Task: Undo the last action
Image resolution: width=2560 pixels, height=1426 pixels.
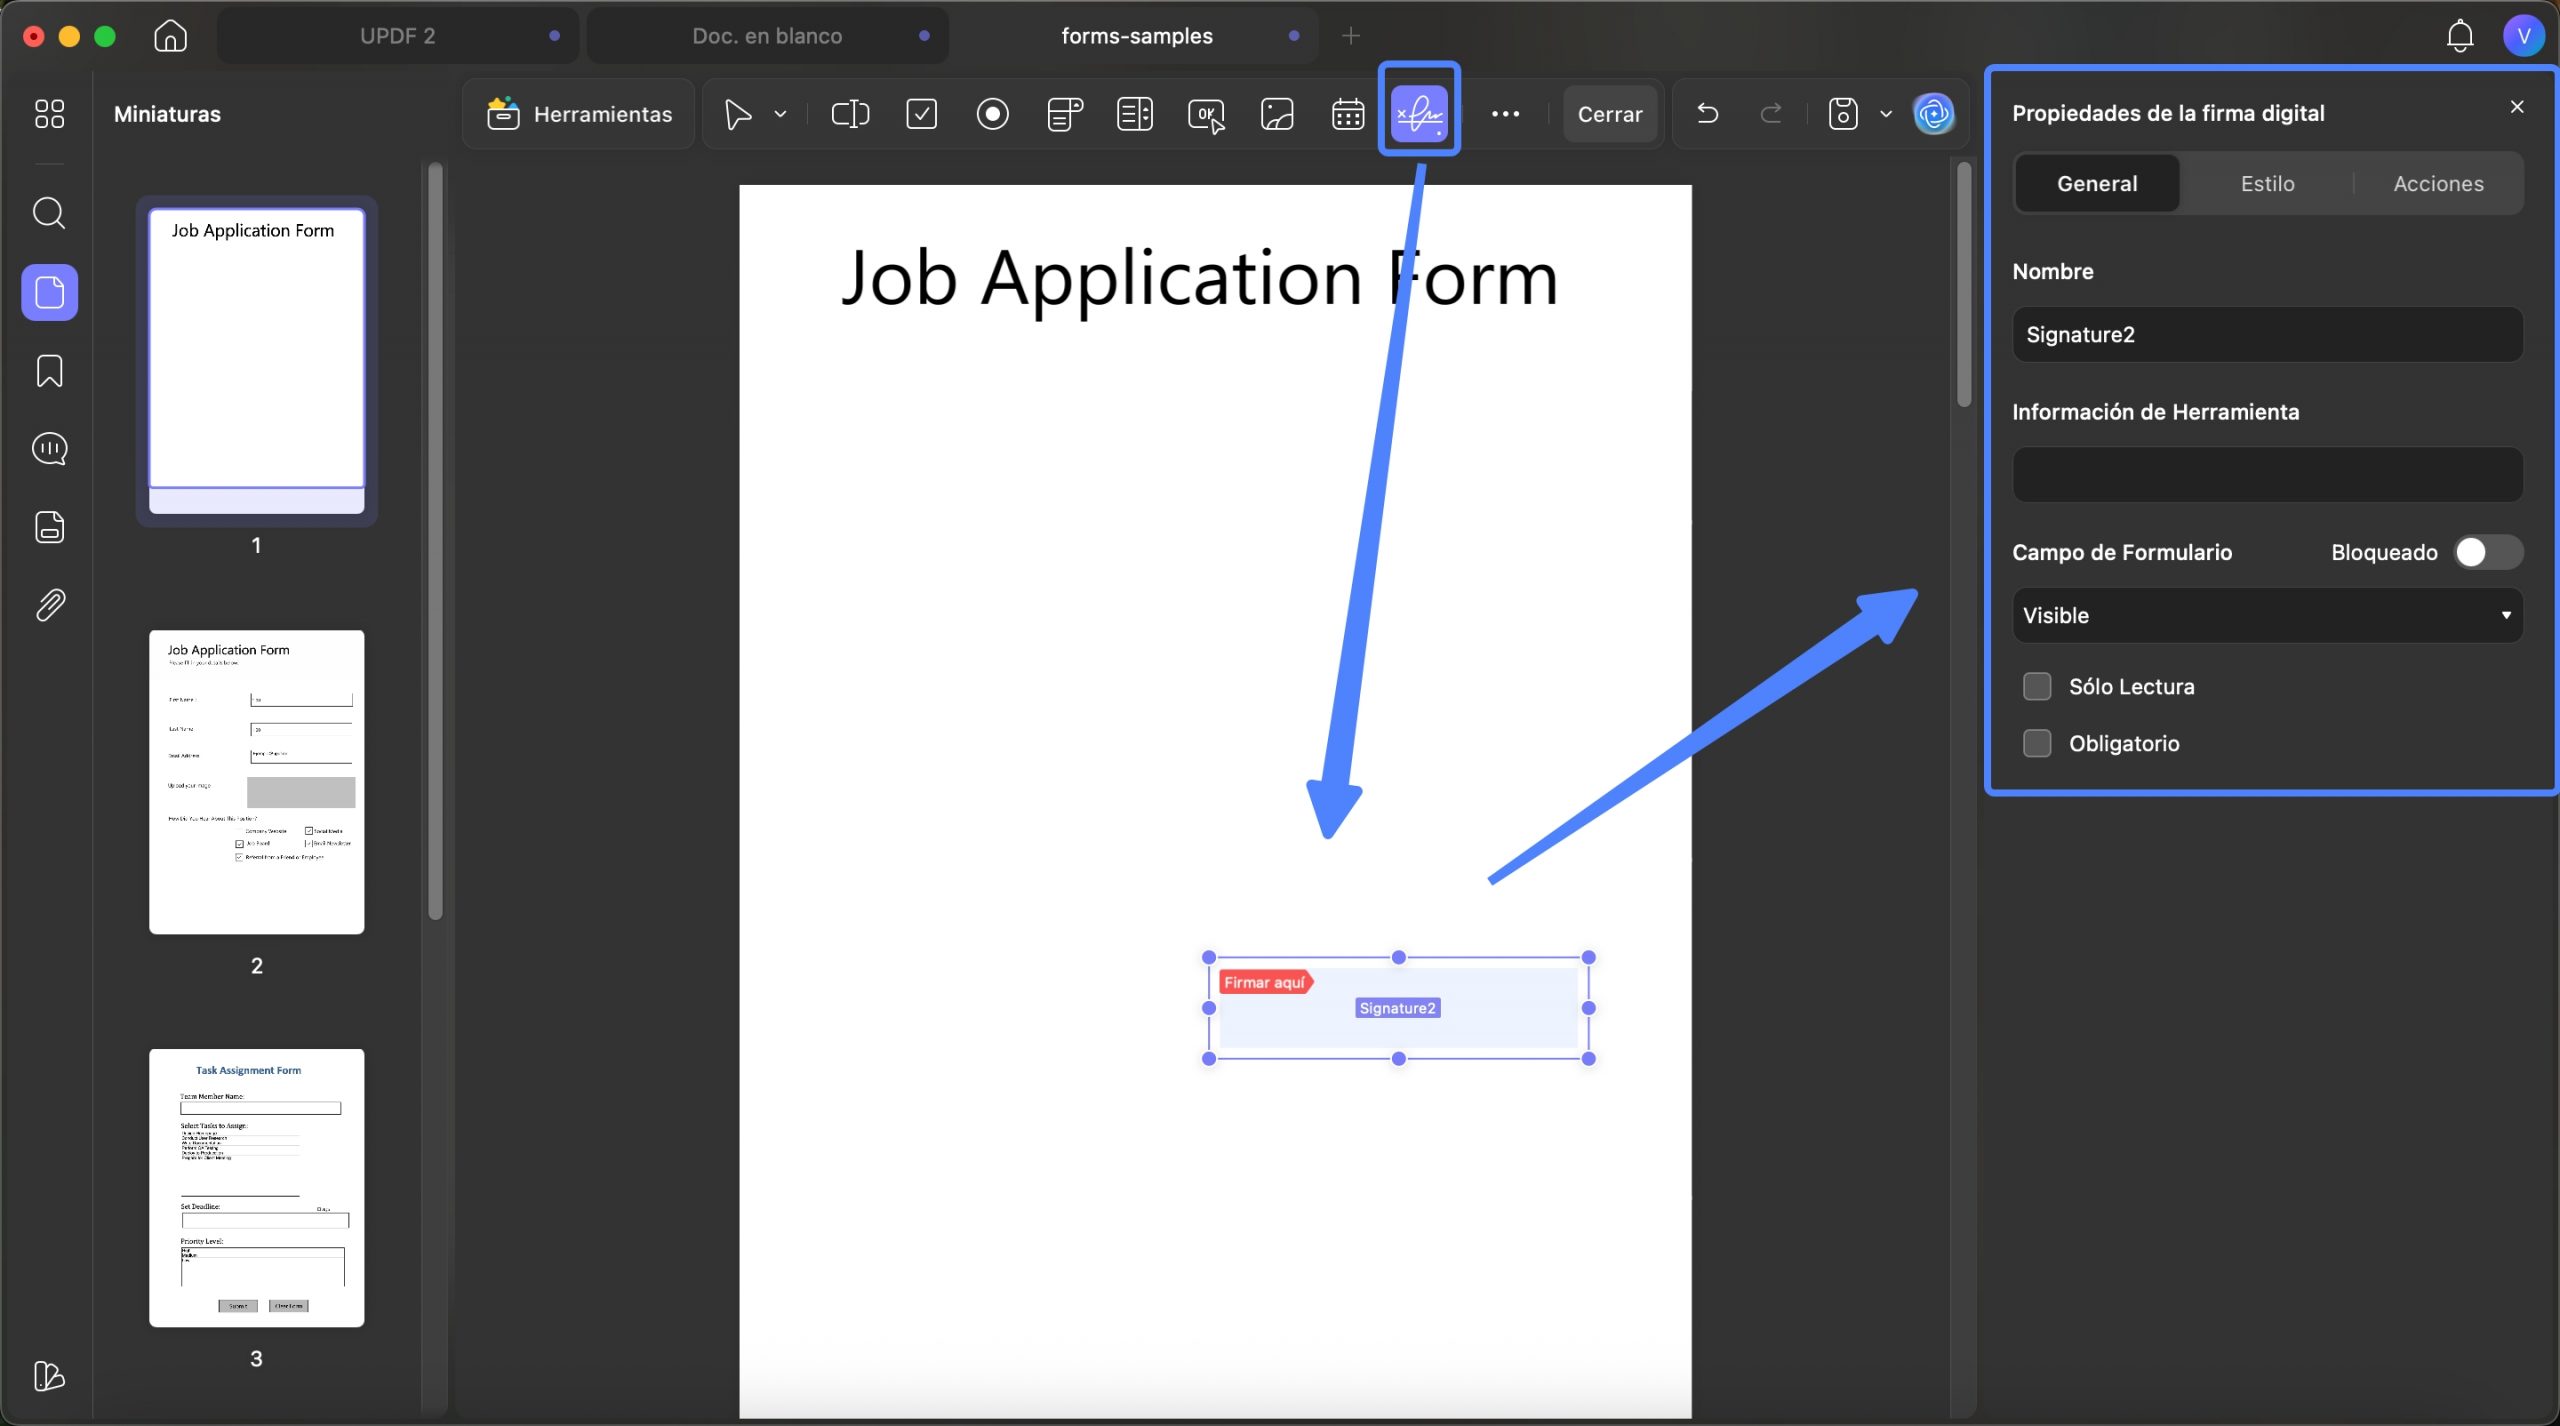Action: click(1708, 114)
